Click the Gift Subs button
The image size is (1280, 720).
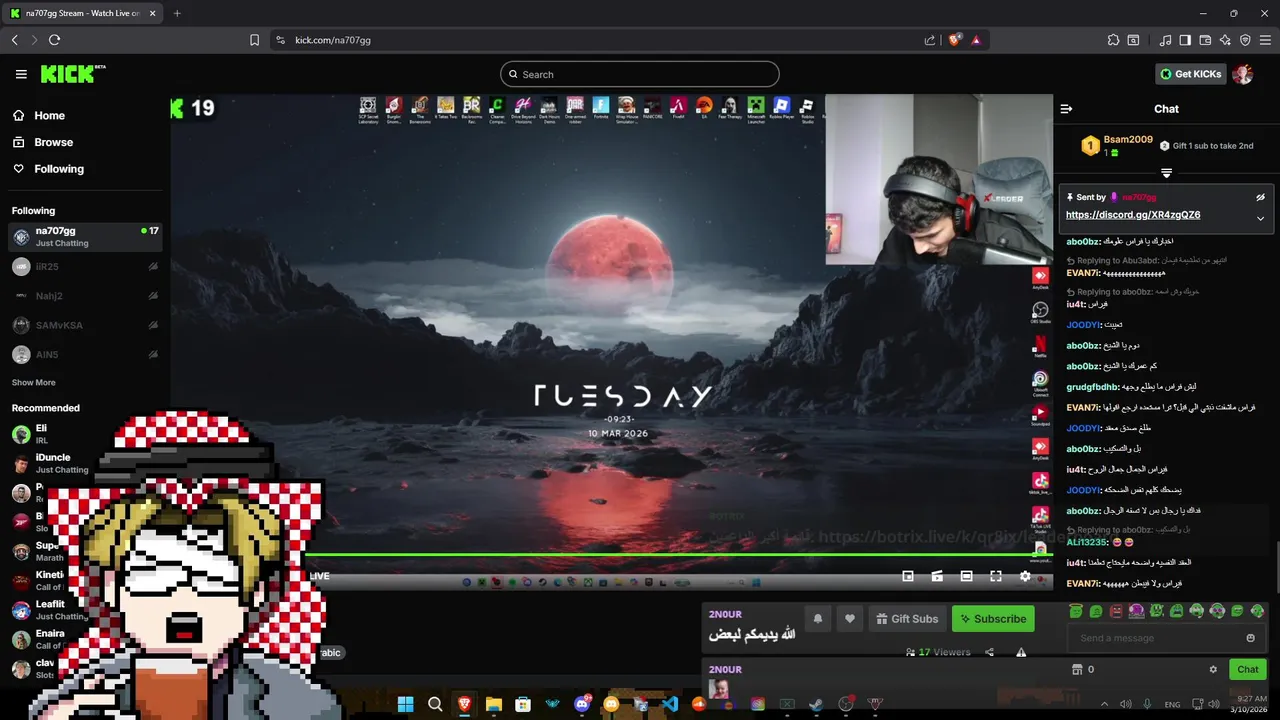907,619
